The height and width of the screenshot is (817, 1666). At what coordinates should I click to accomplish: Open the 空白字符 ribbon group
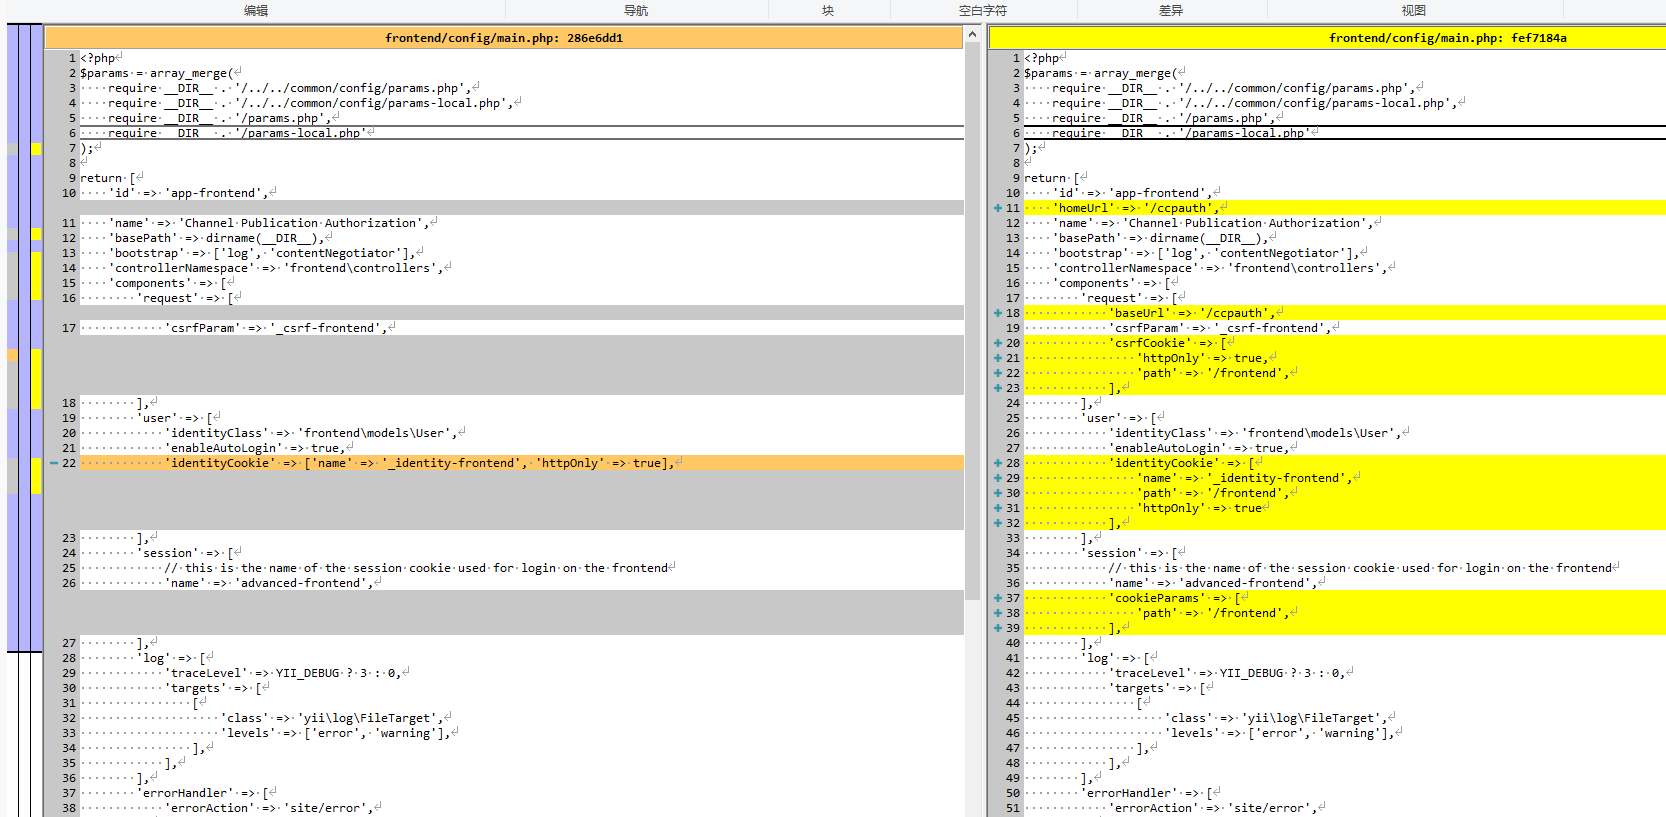pos(983,11)
